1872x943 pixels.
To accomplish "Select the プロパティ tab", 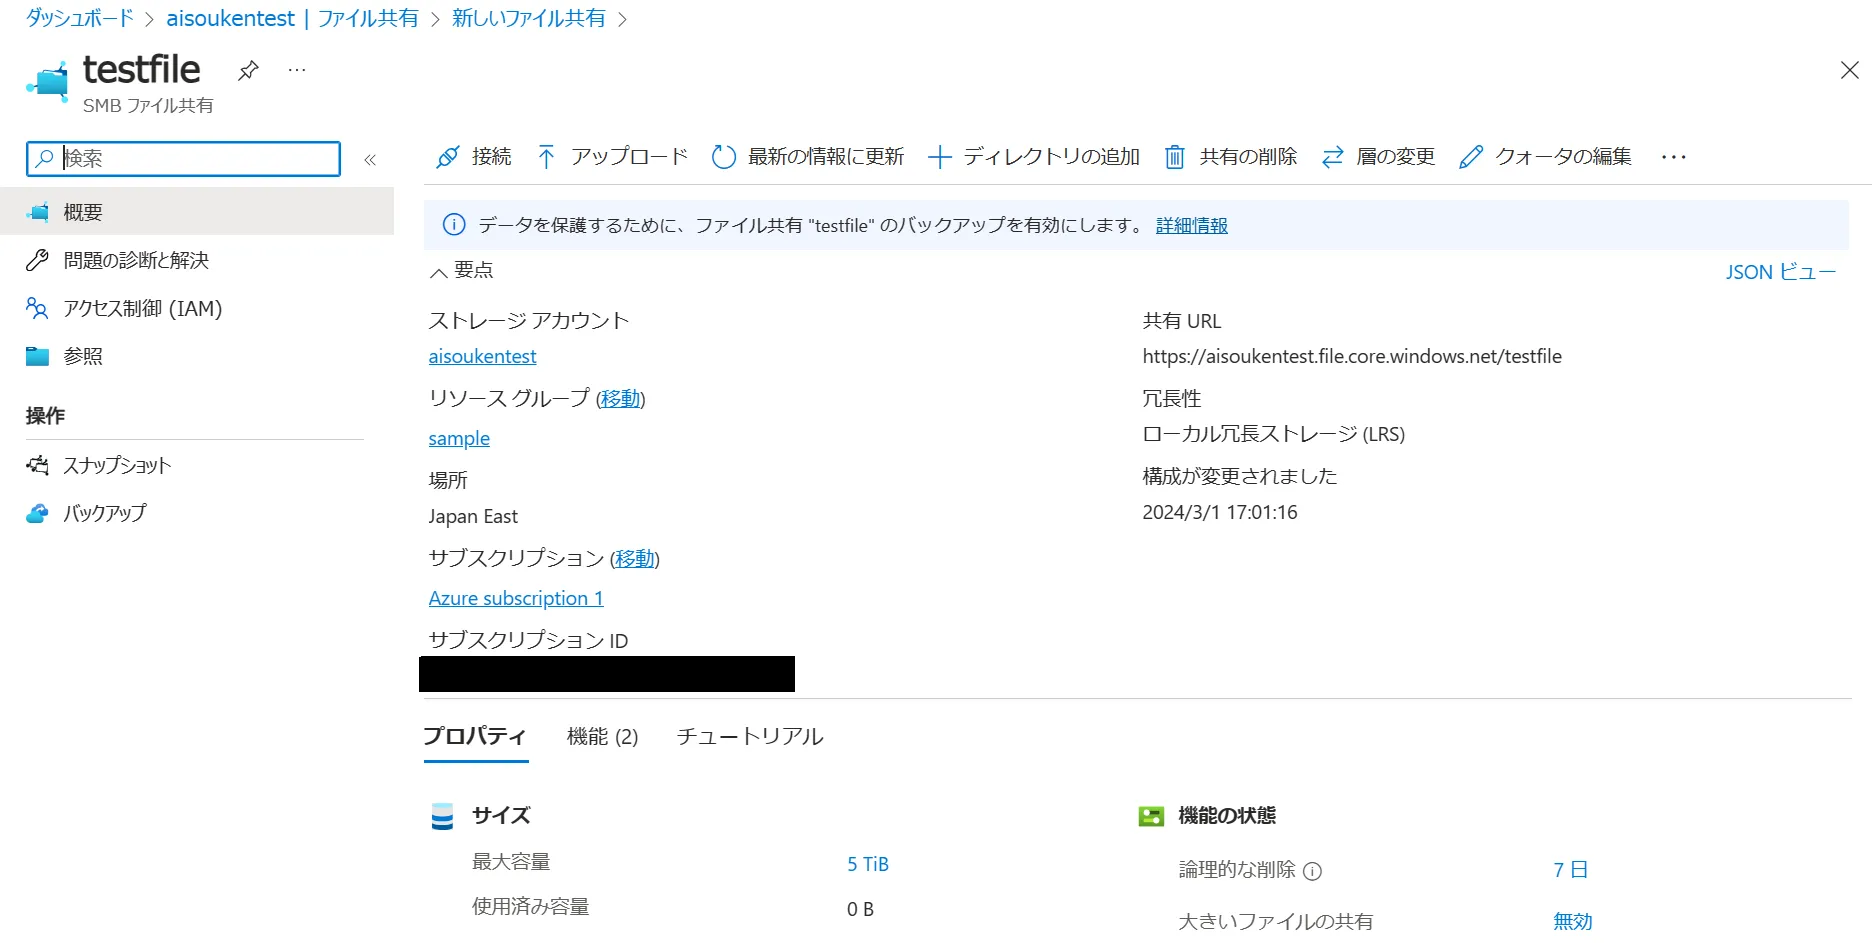I will coord(475,737).
